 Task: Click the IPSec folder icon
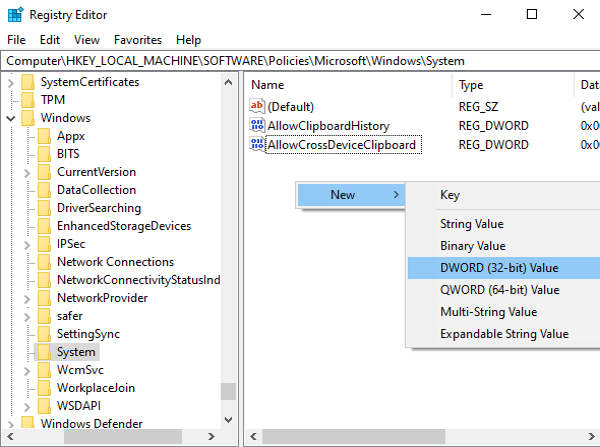44,243
